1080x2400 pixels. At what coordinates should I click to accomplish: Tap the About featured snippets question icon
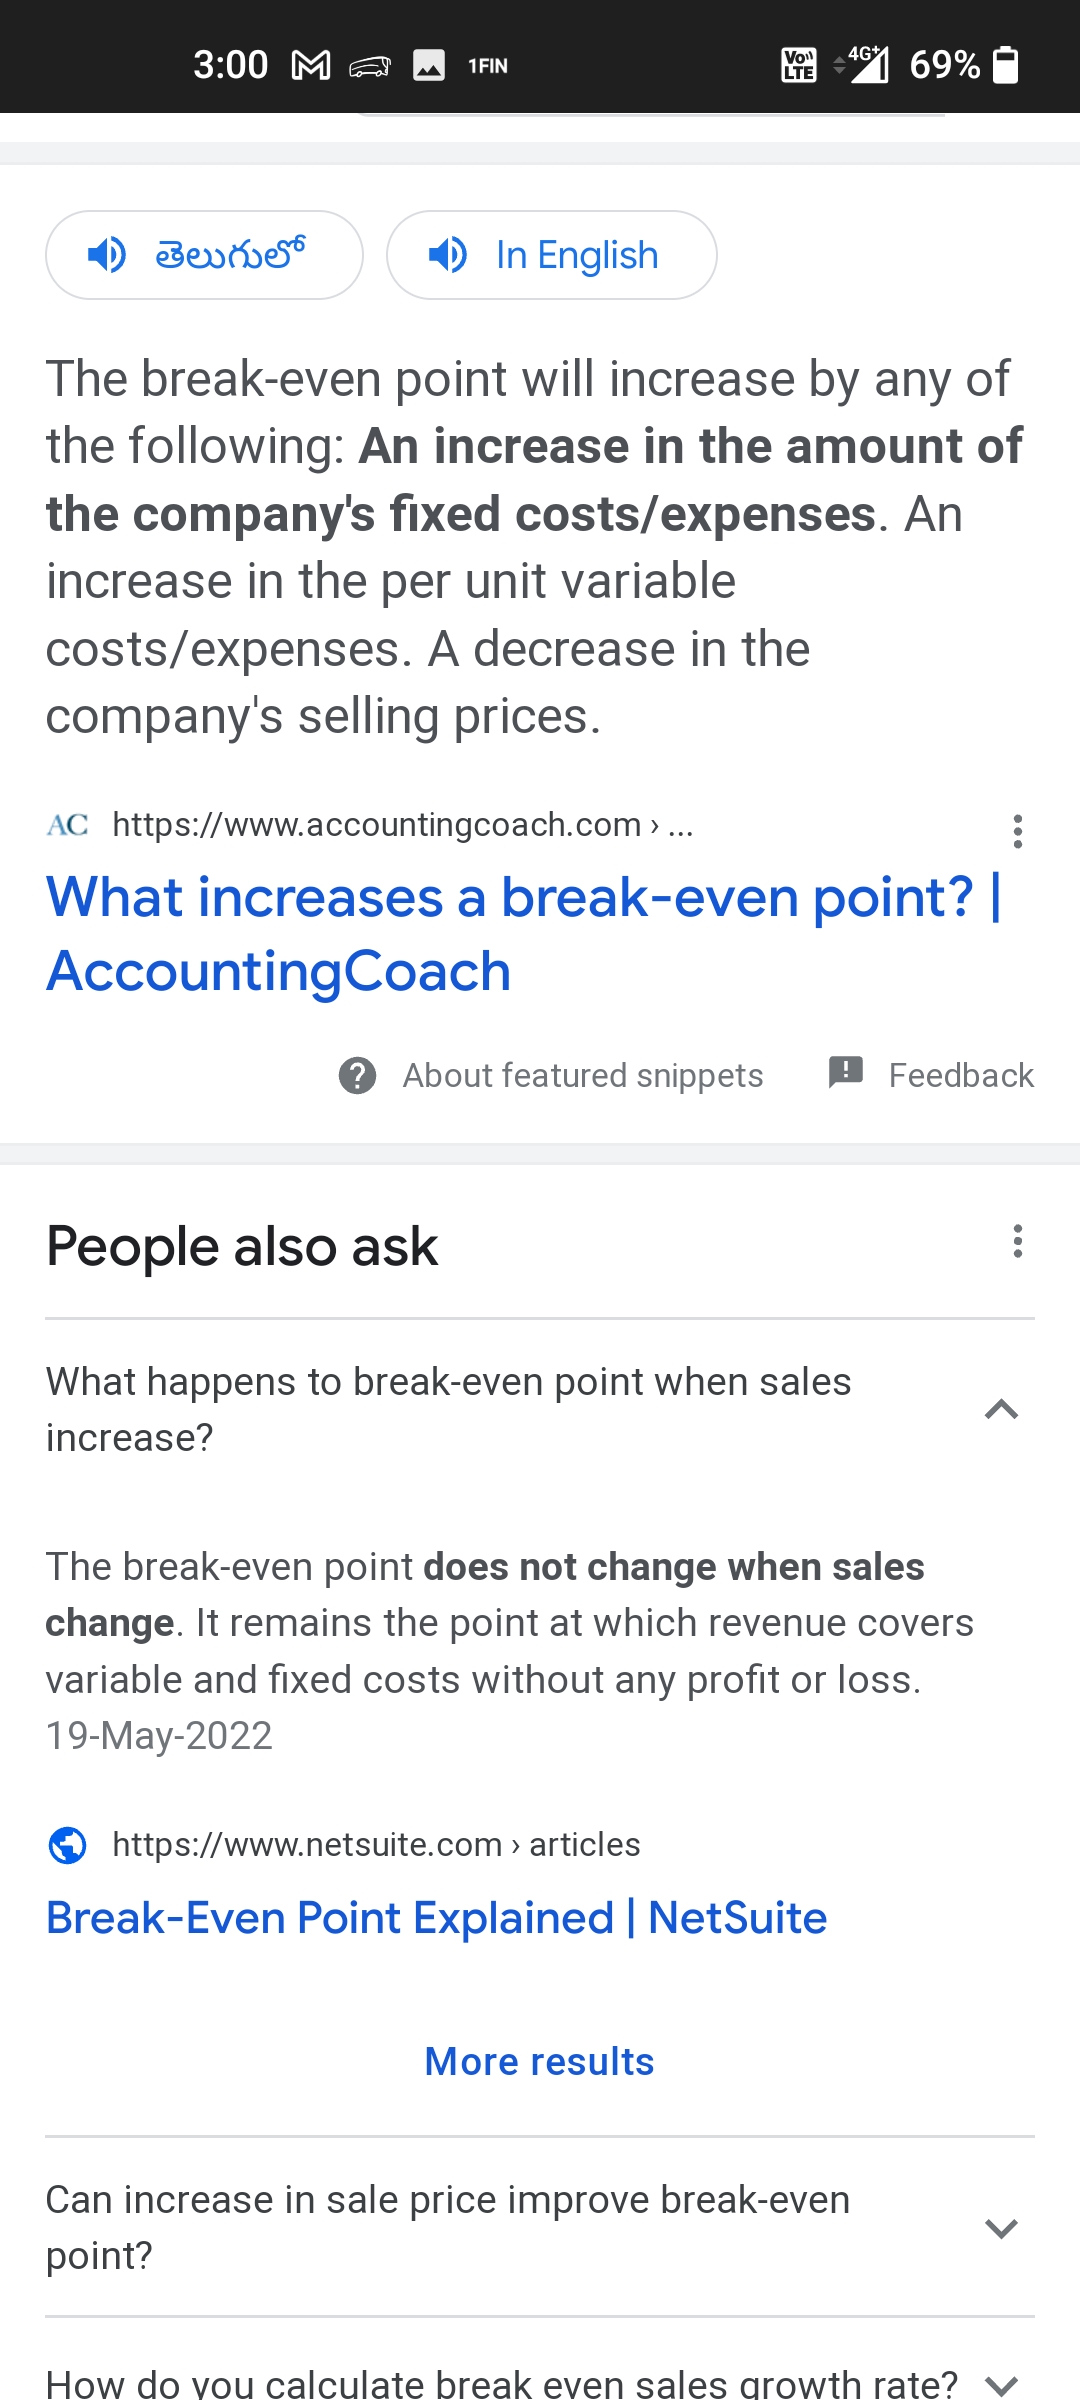point(357,1076)
